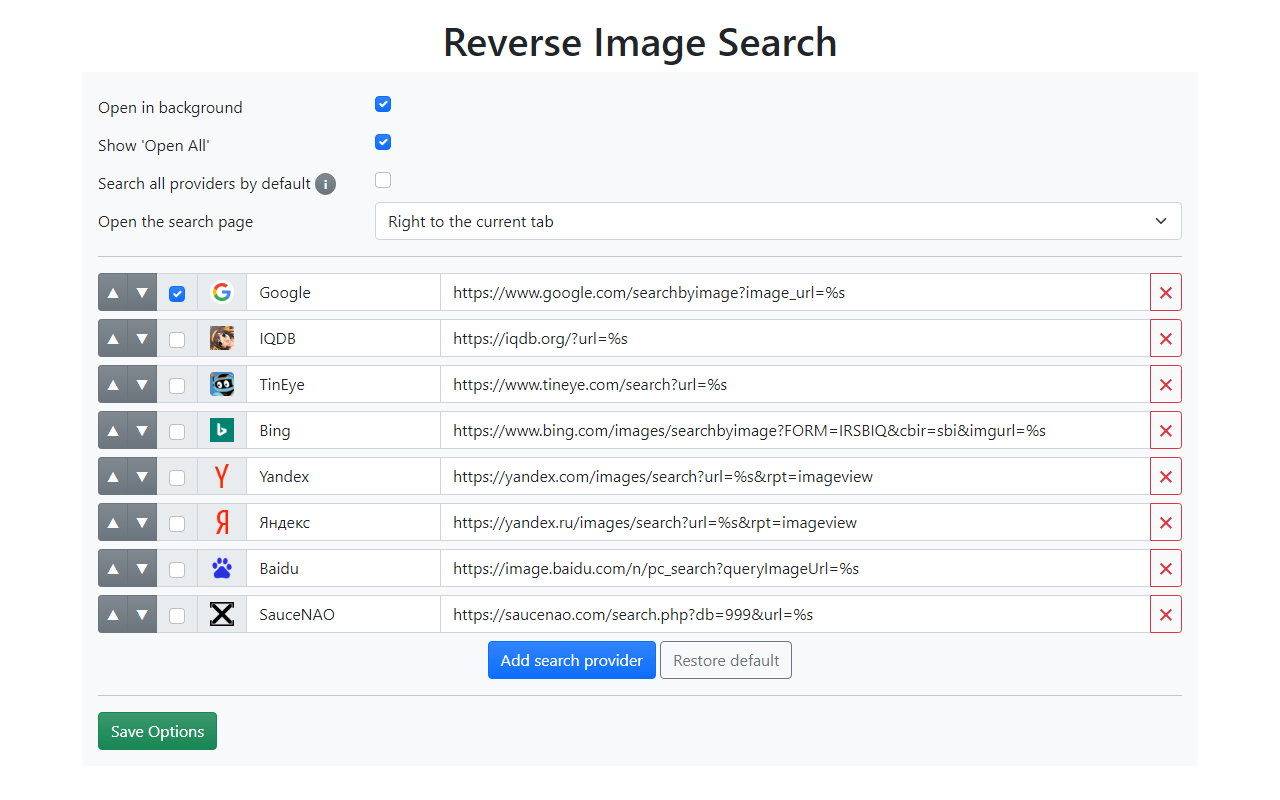Remove the SauceNAO provider entry

tap(1166, 614)
